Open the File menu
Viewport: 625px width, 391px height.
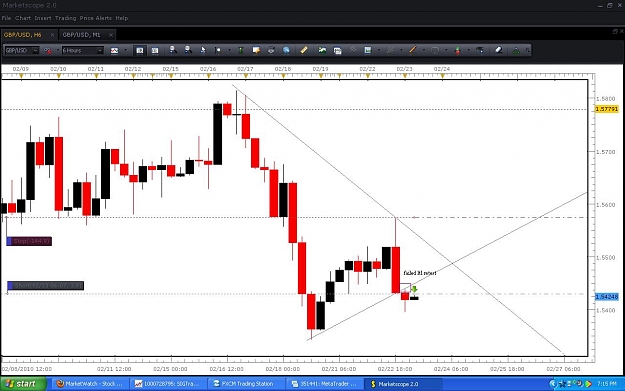coord(6,18)
